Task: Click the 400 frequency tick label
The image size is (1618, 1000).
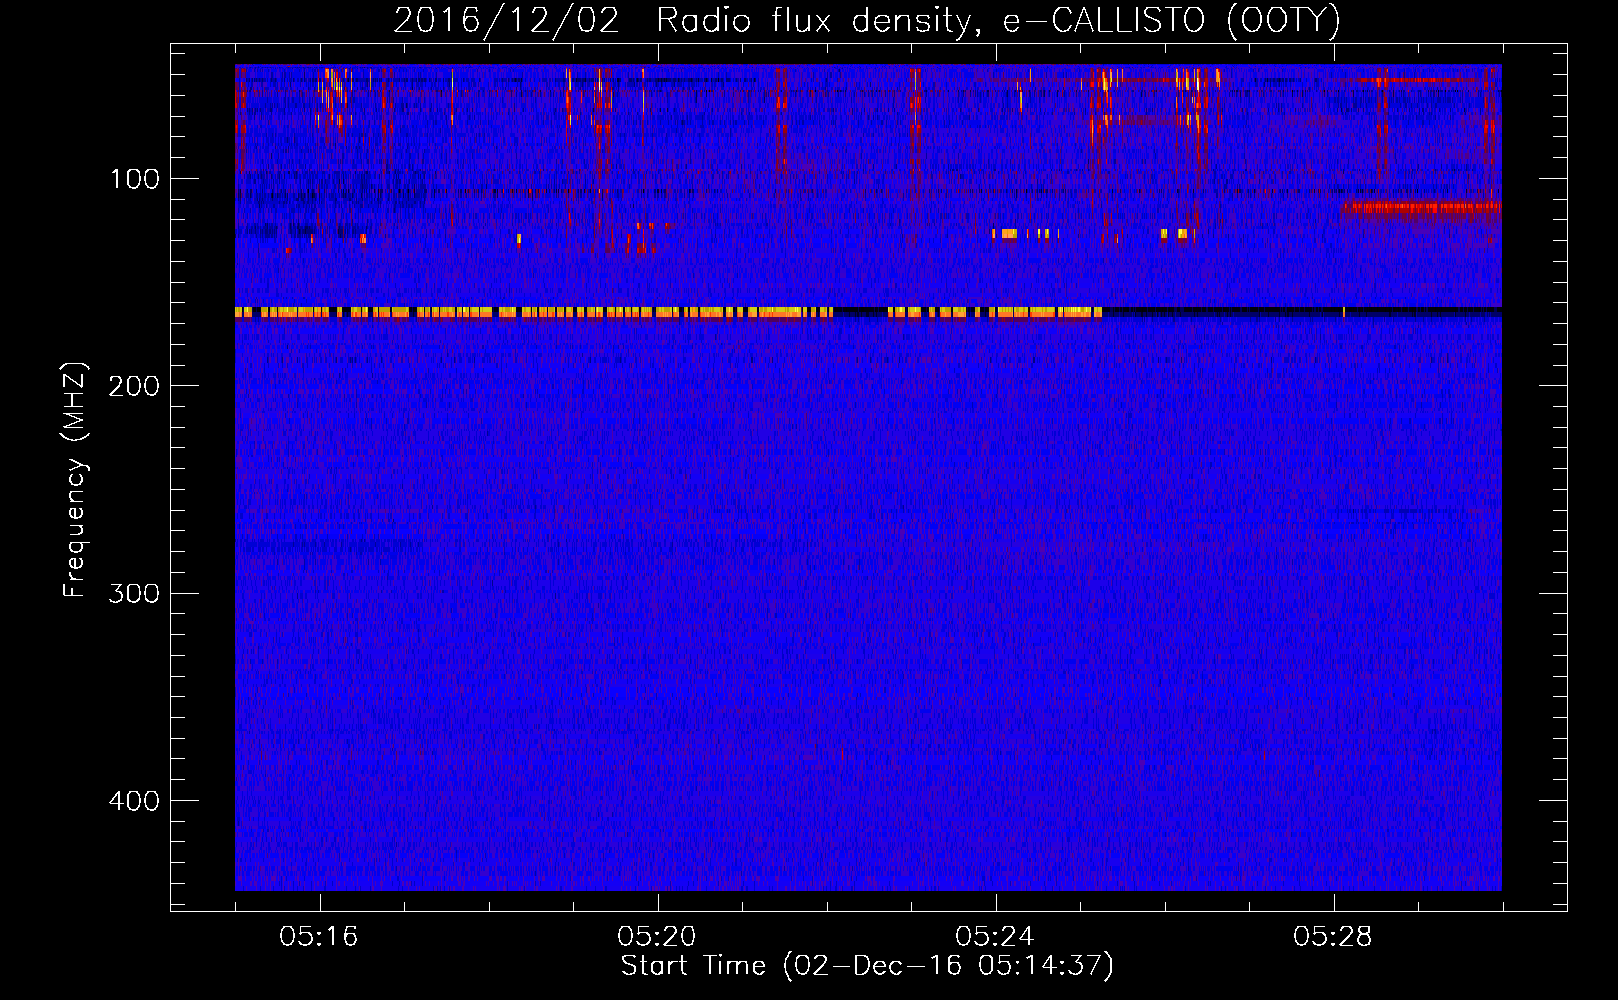Action: pos(134,801)
